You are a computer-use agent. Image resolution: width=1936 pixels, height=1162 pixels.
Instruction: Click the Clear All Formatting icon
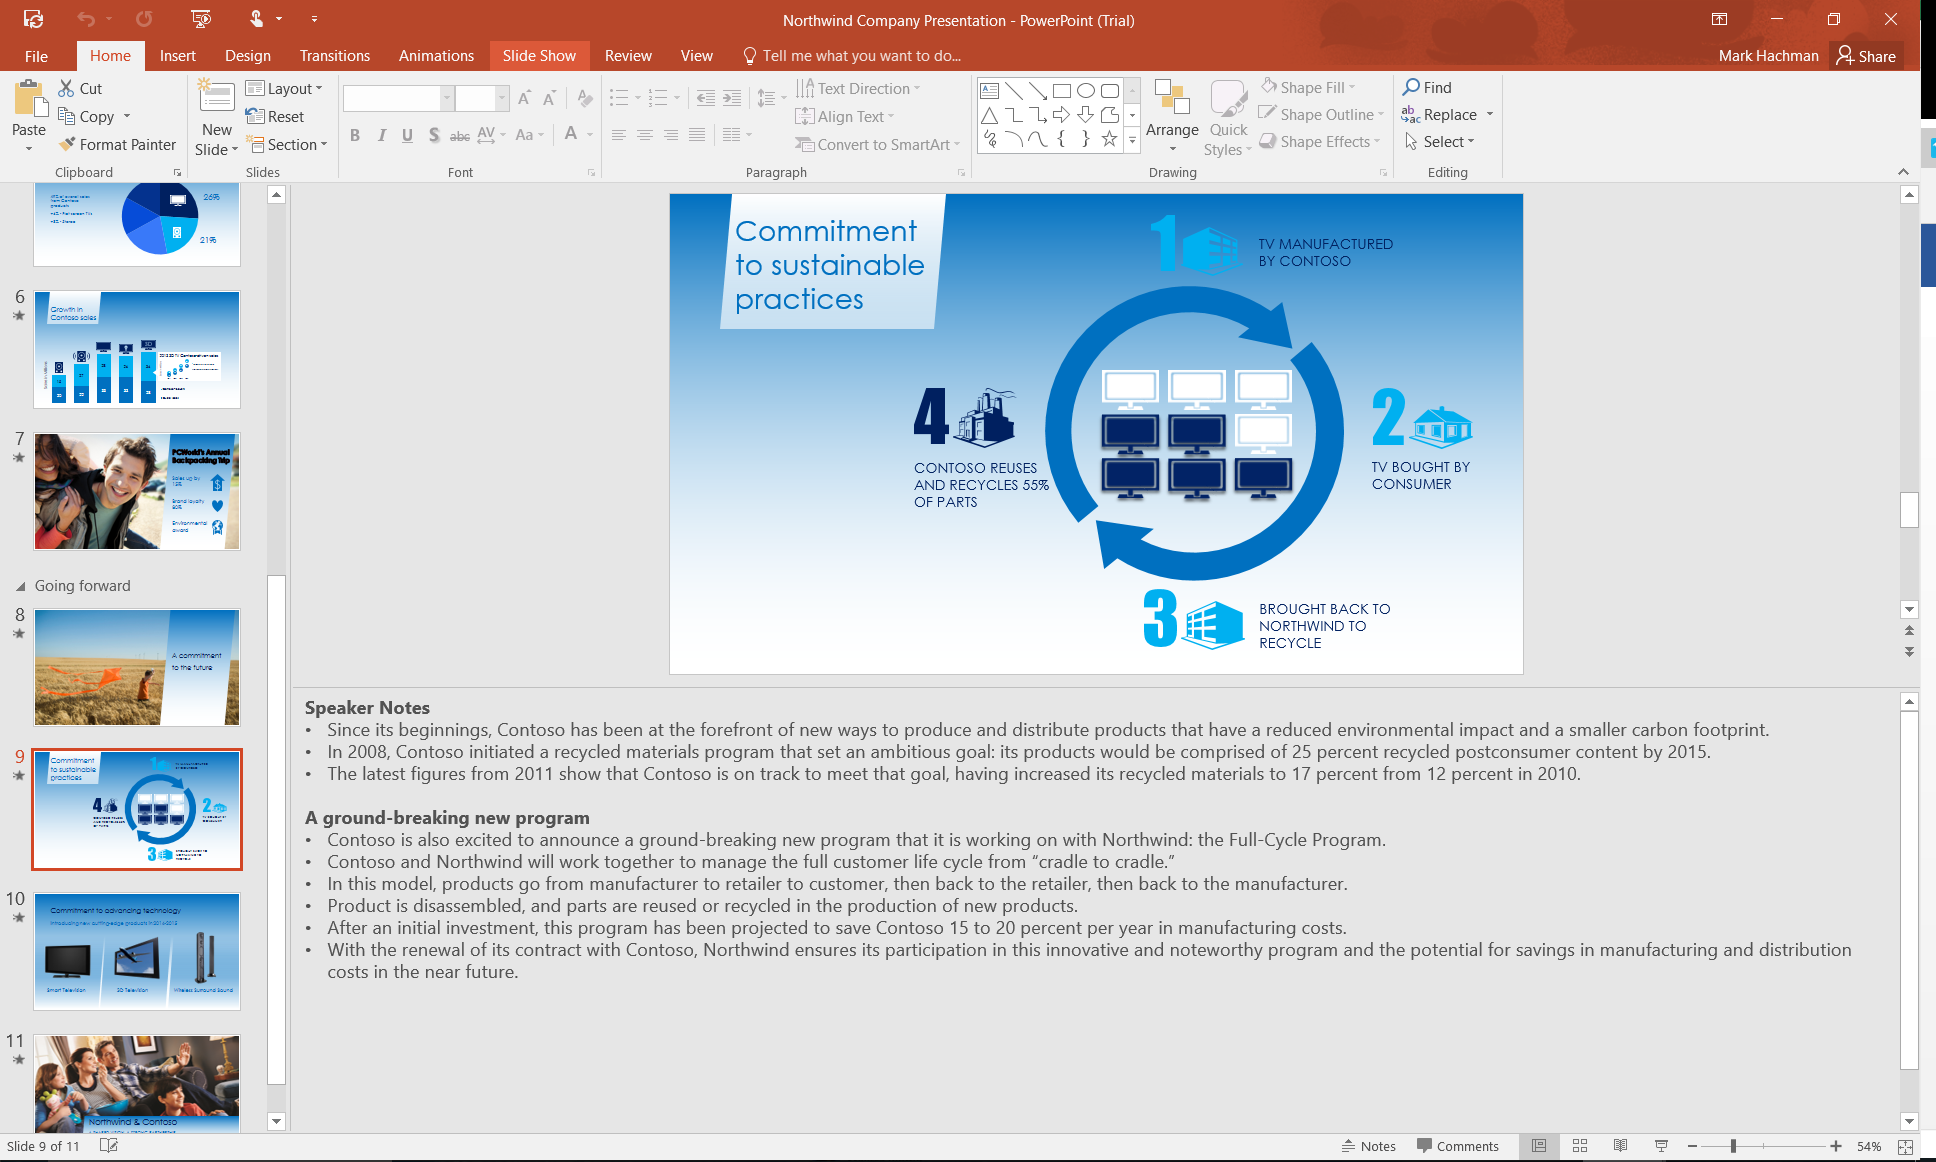point(585,98)
